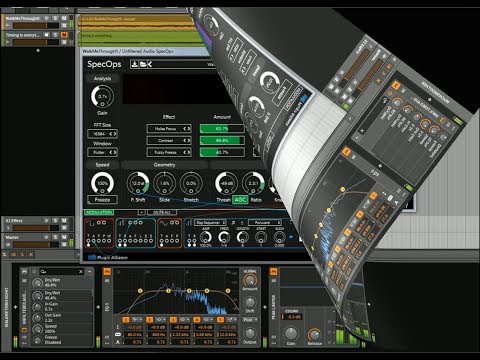Toggle the Peak Limiter device power icon
Image resolution: width=480 pixels, height=360 pixels.
click(x=273, y=272)
